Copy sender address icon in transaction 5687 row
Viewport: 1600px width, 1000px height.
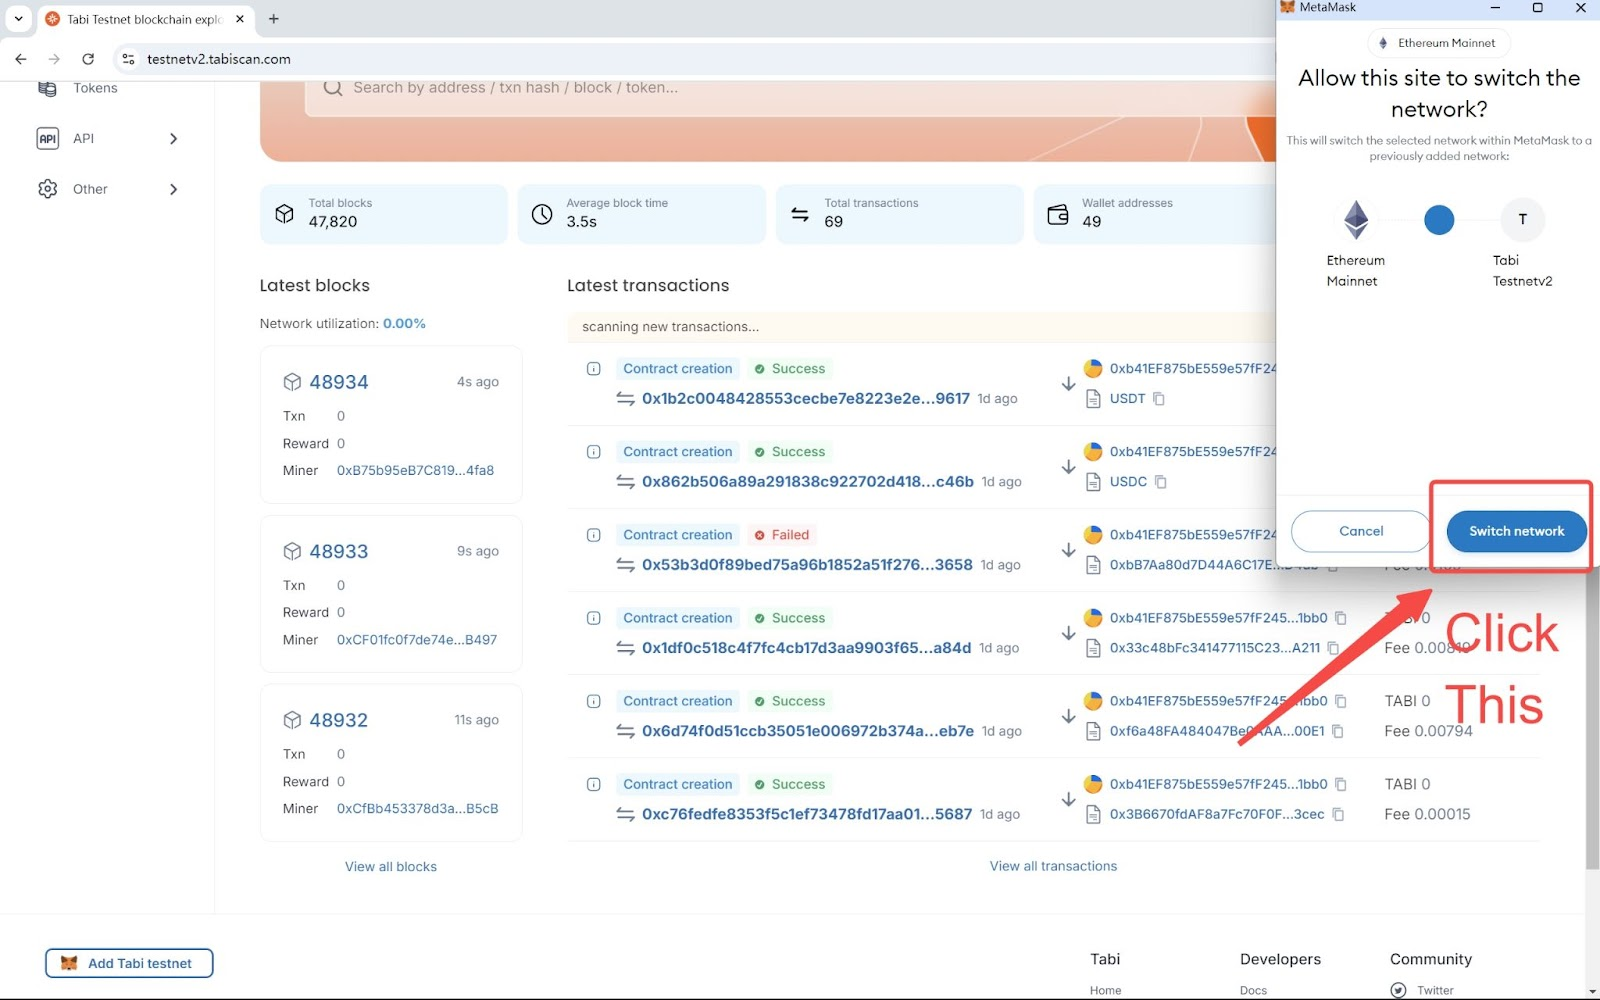[1341, 784]
